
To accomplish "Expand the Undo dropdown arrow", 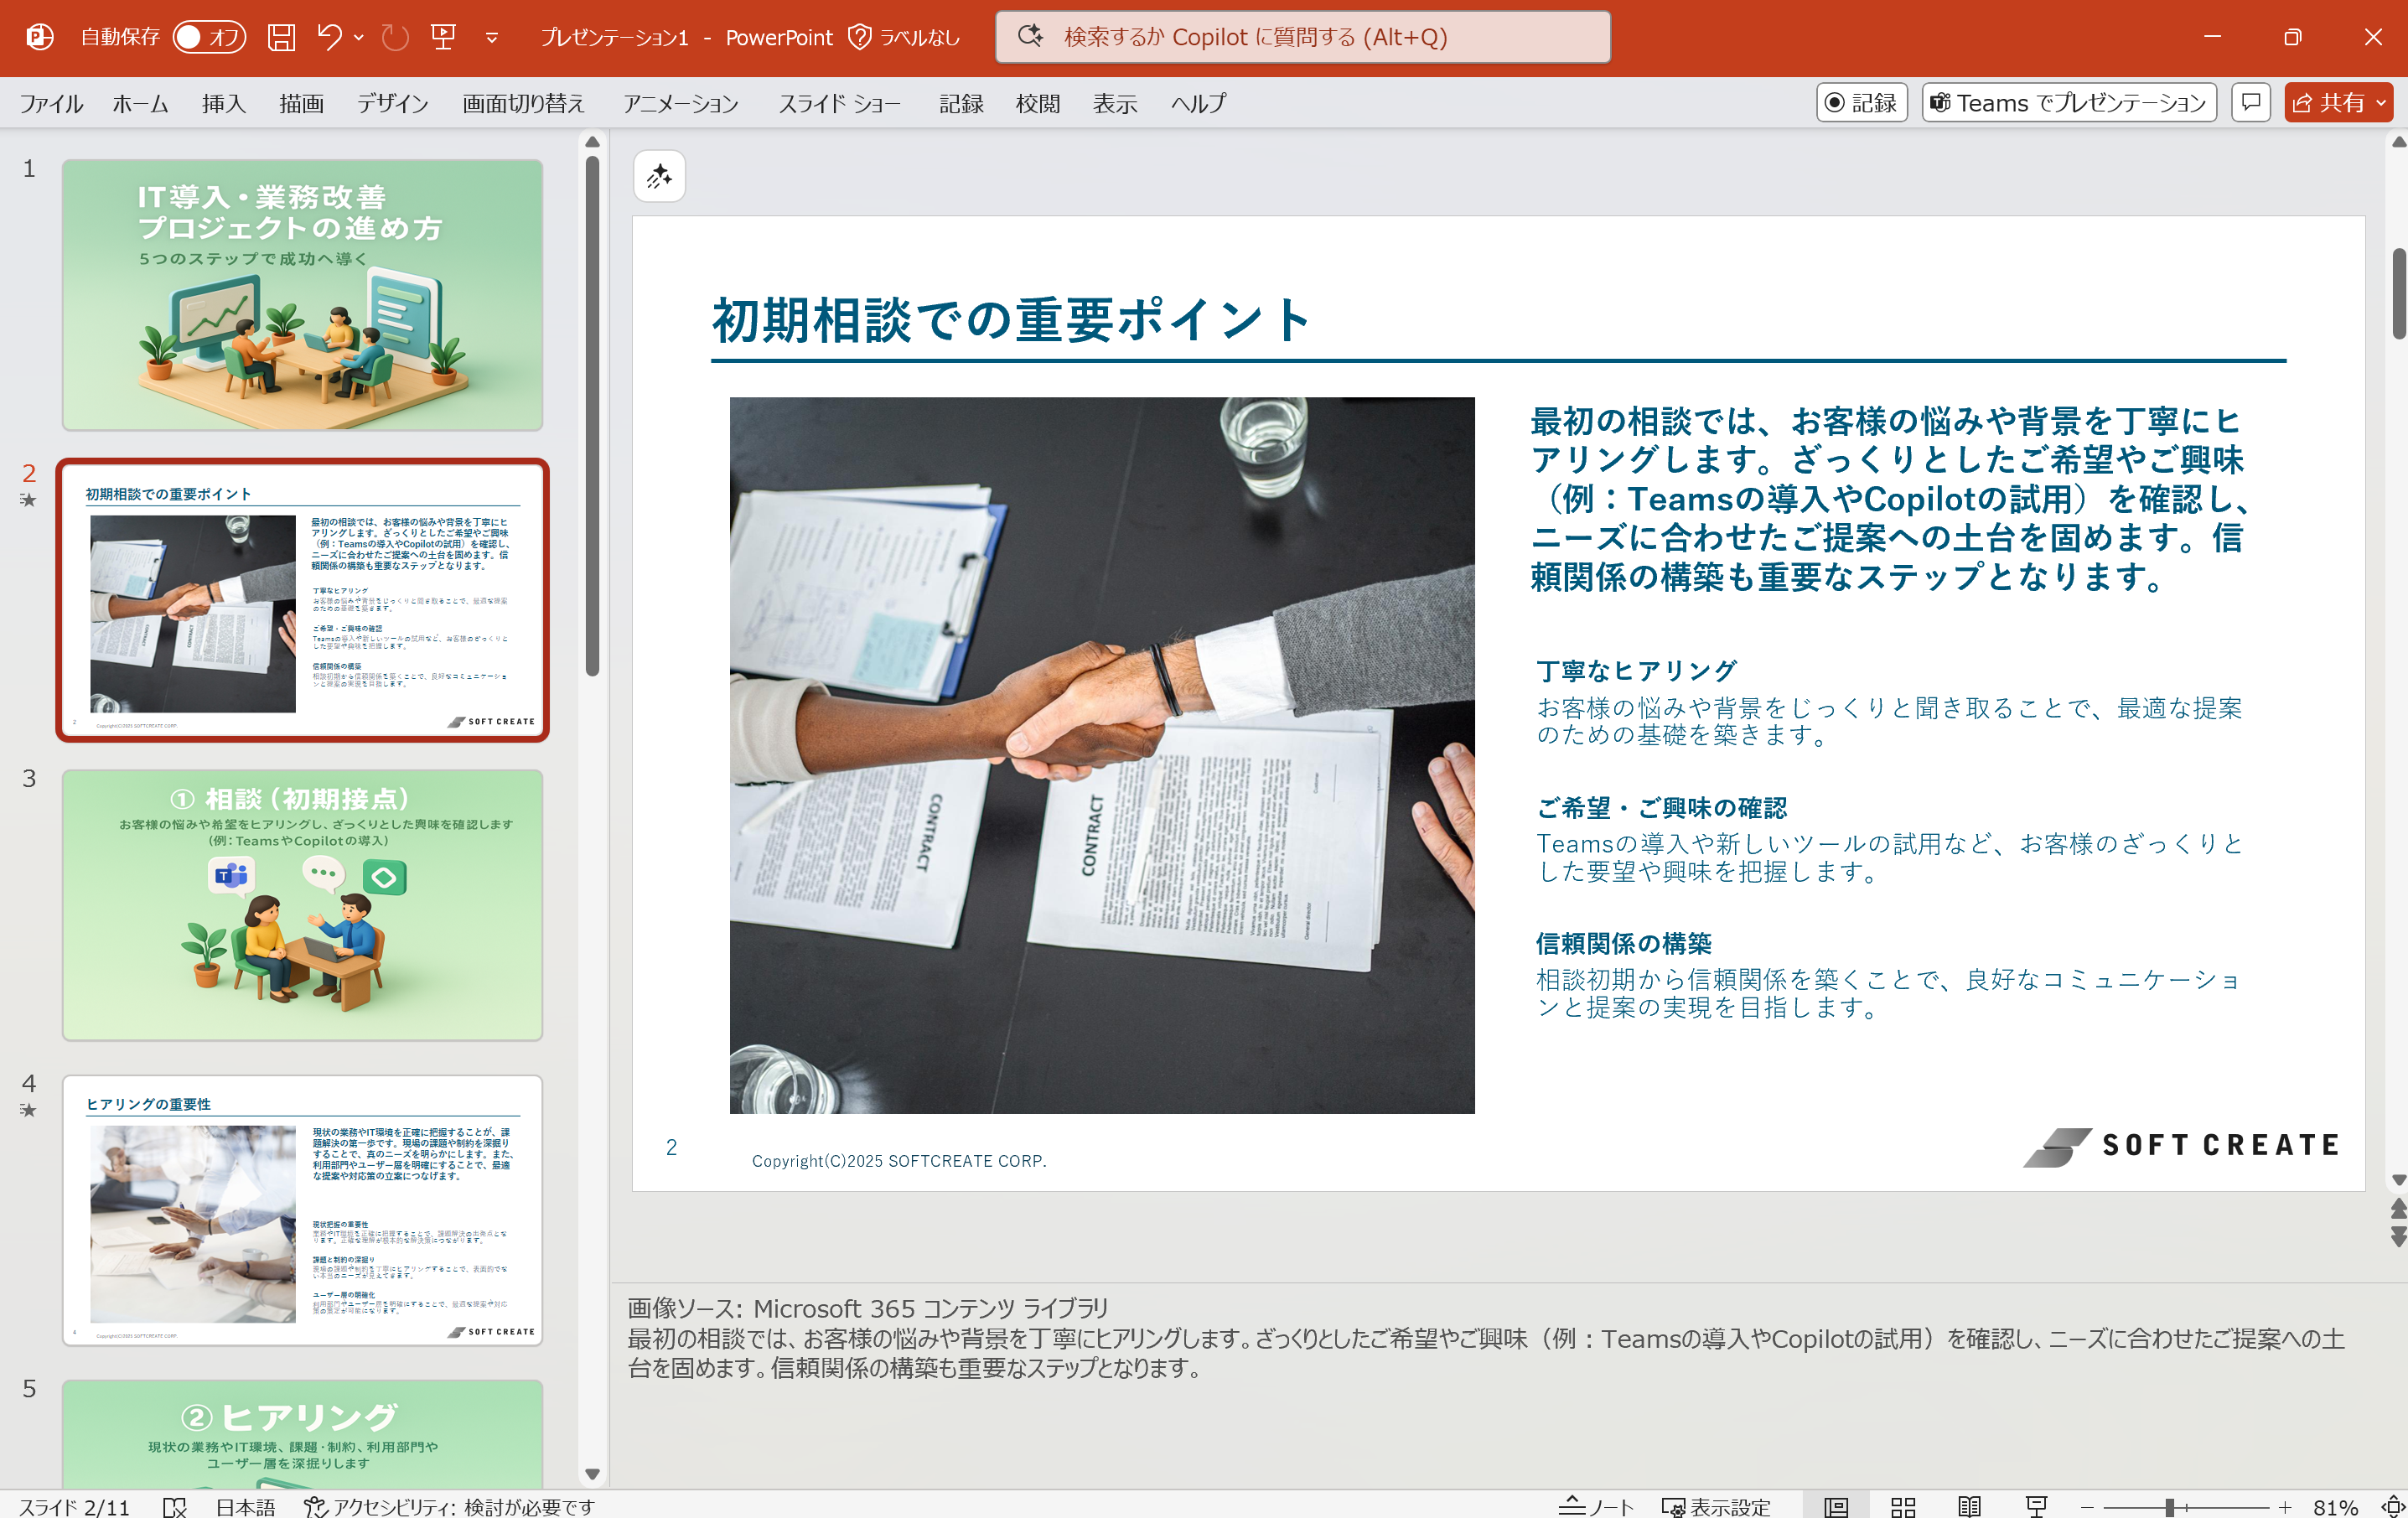I will [x=358, y=38].
